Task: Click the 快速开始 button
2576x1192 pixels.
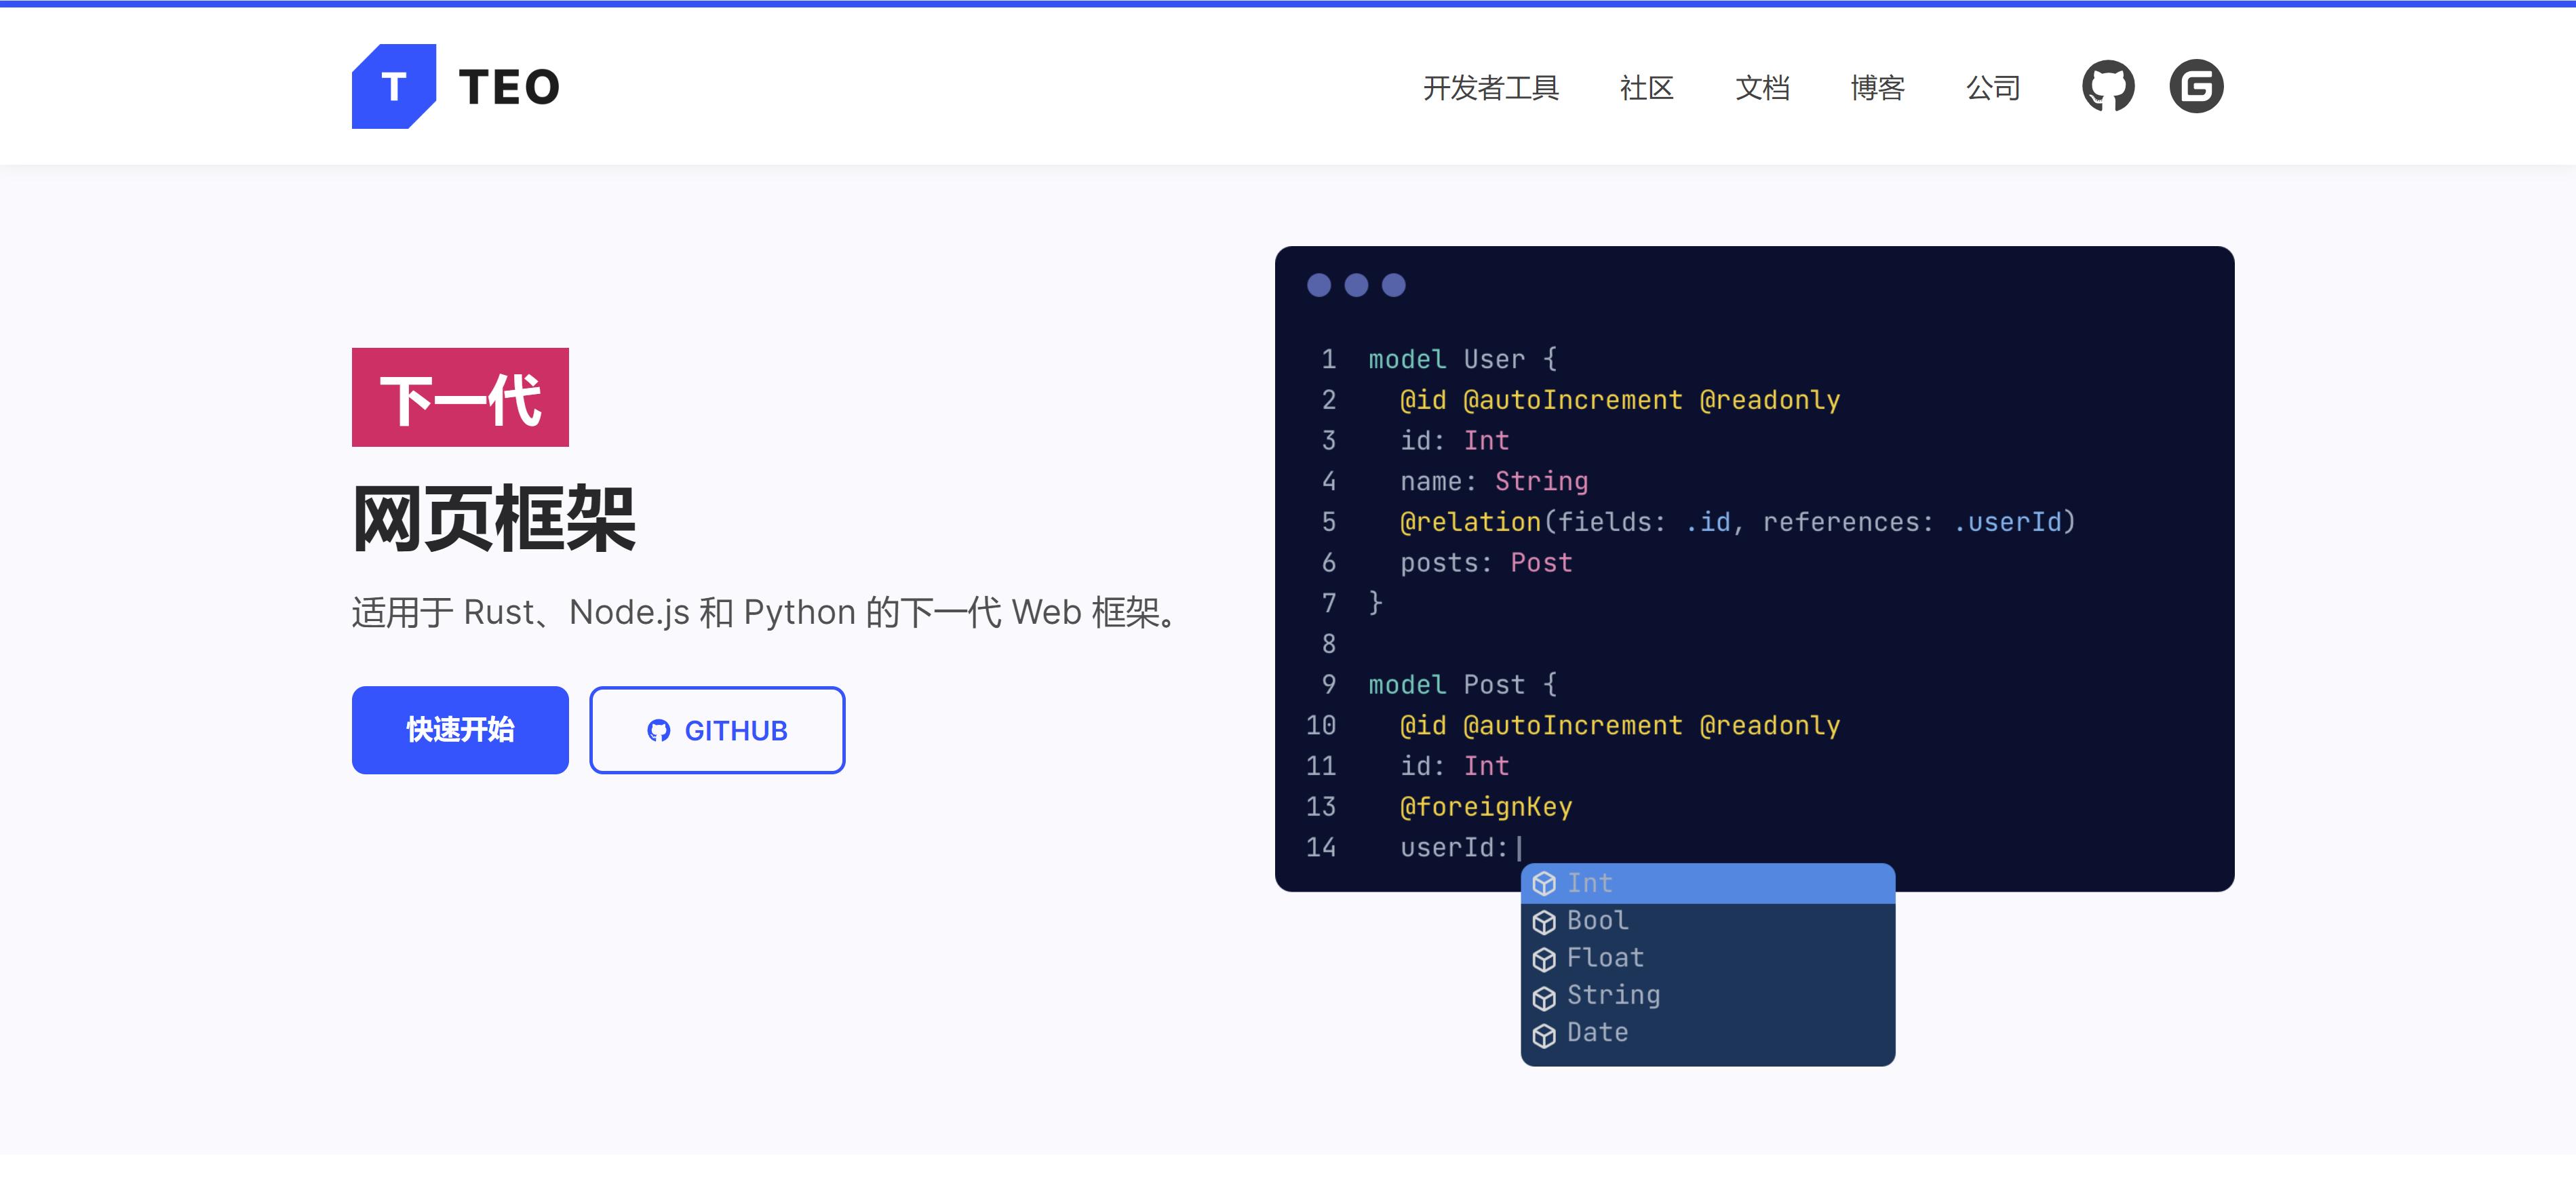Action: click(x=459, y=730)
